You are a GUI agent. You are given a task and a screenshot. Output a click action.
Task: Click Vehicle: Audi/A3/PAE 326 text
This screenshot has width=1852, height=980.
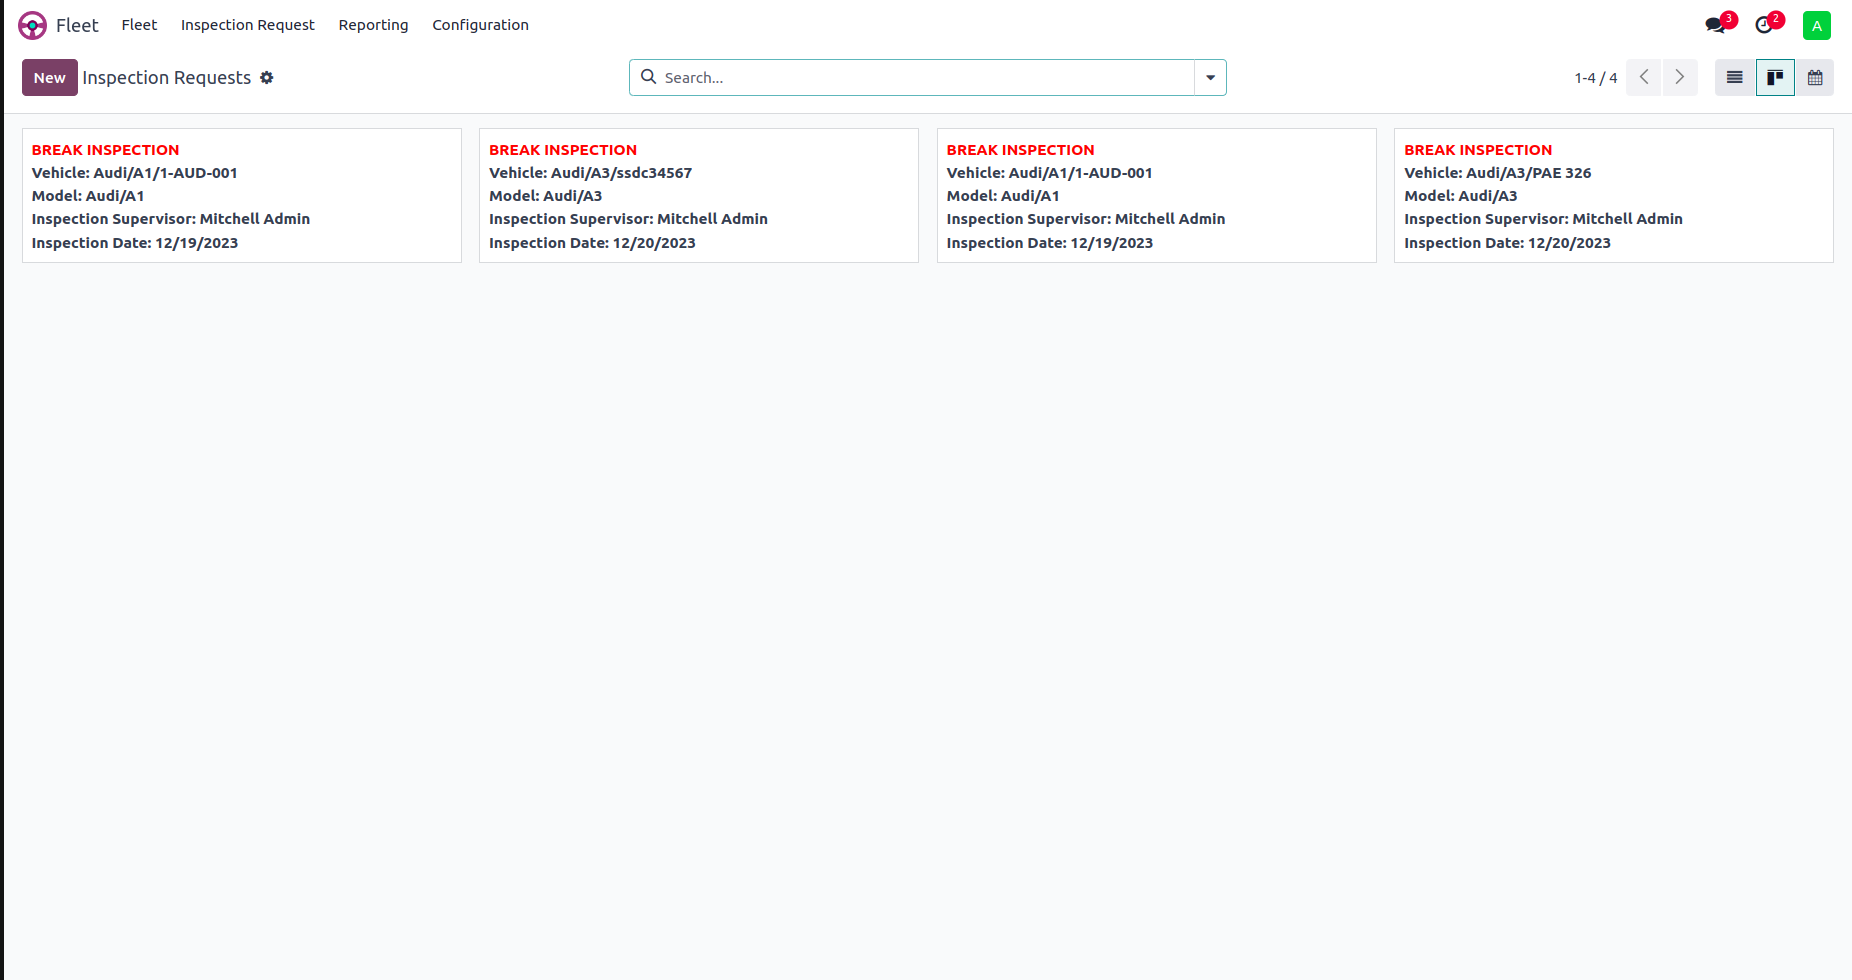(1497, 173)
